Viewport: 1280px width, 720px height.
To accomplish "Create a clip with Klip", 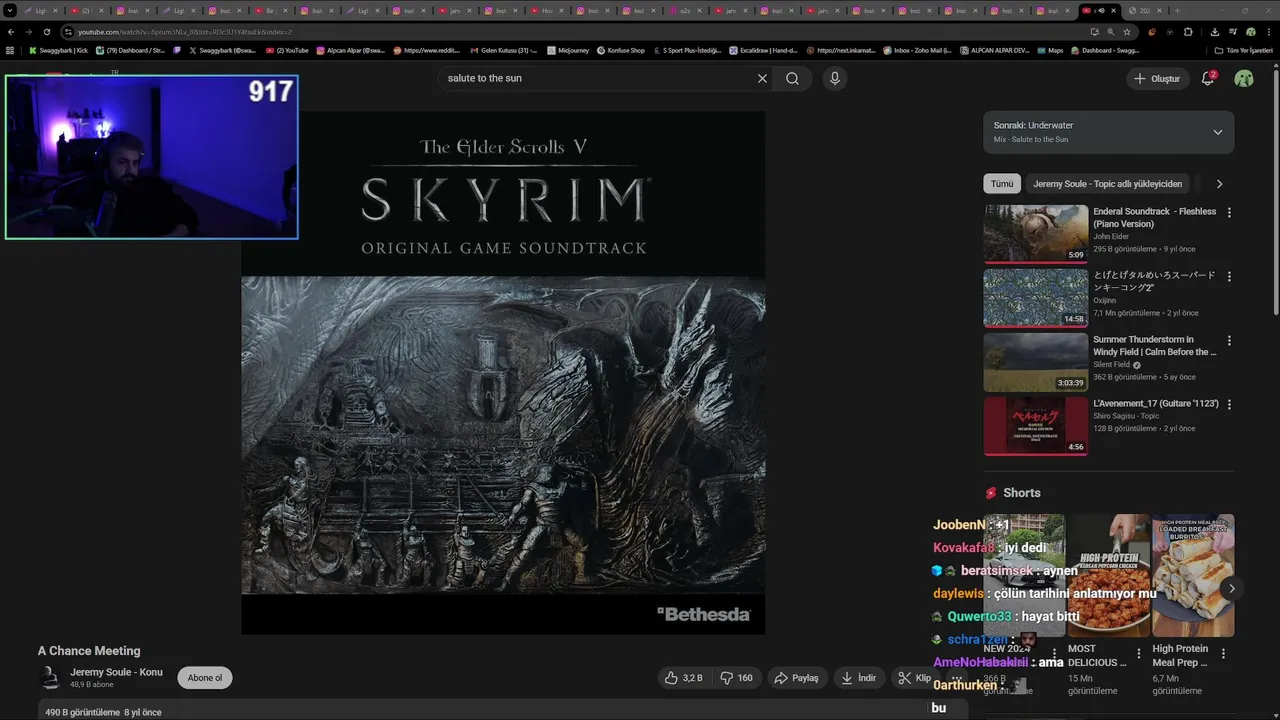I will tap(914, 678).
